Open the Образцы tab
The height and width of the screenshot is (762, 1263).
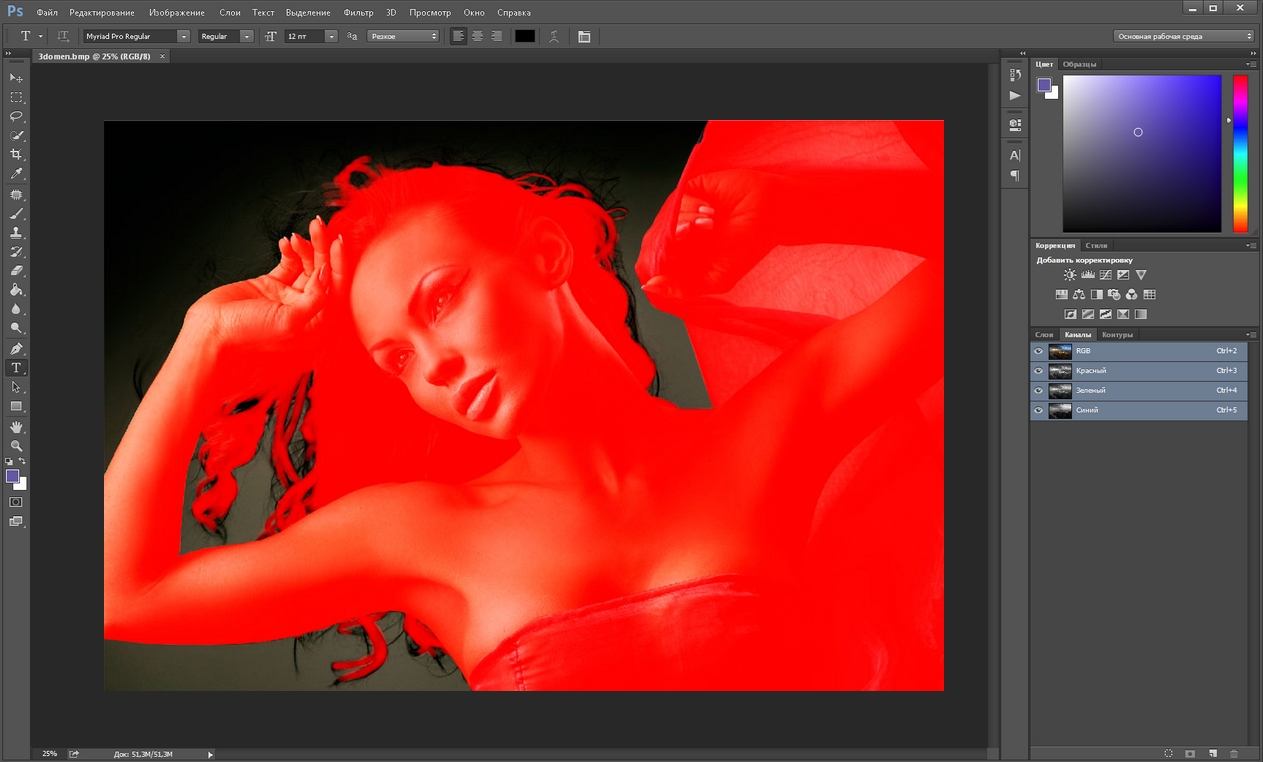tap(1079, 64)
